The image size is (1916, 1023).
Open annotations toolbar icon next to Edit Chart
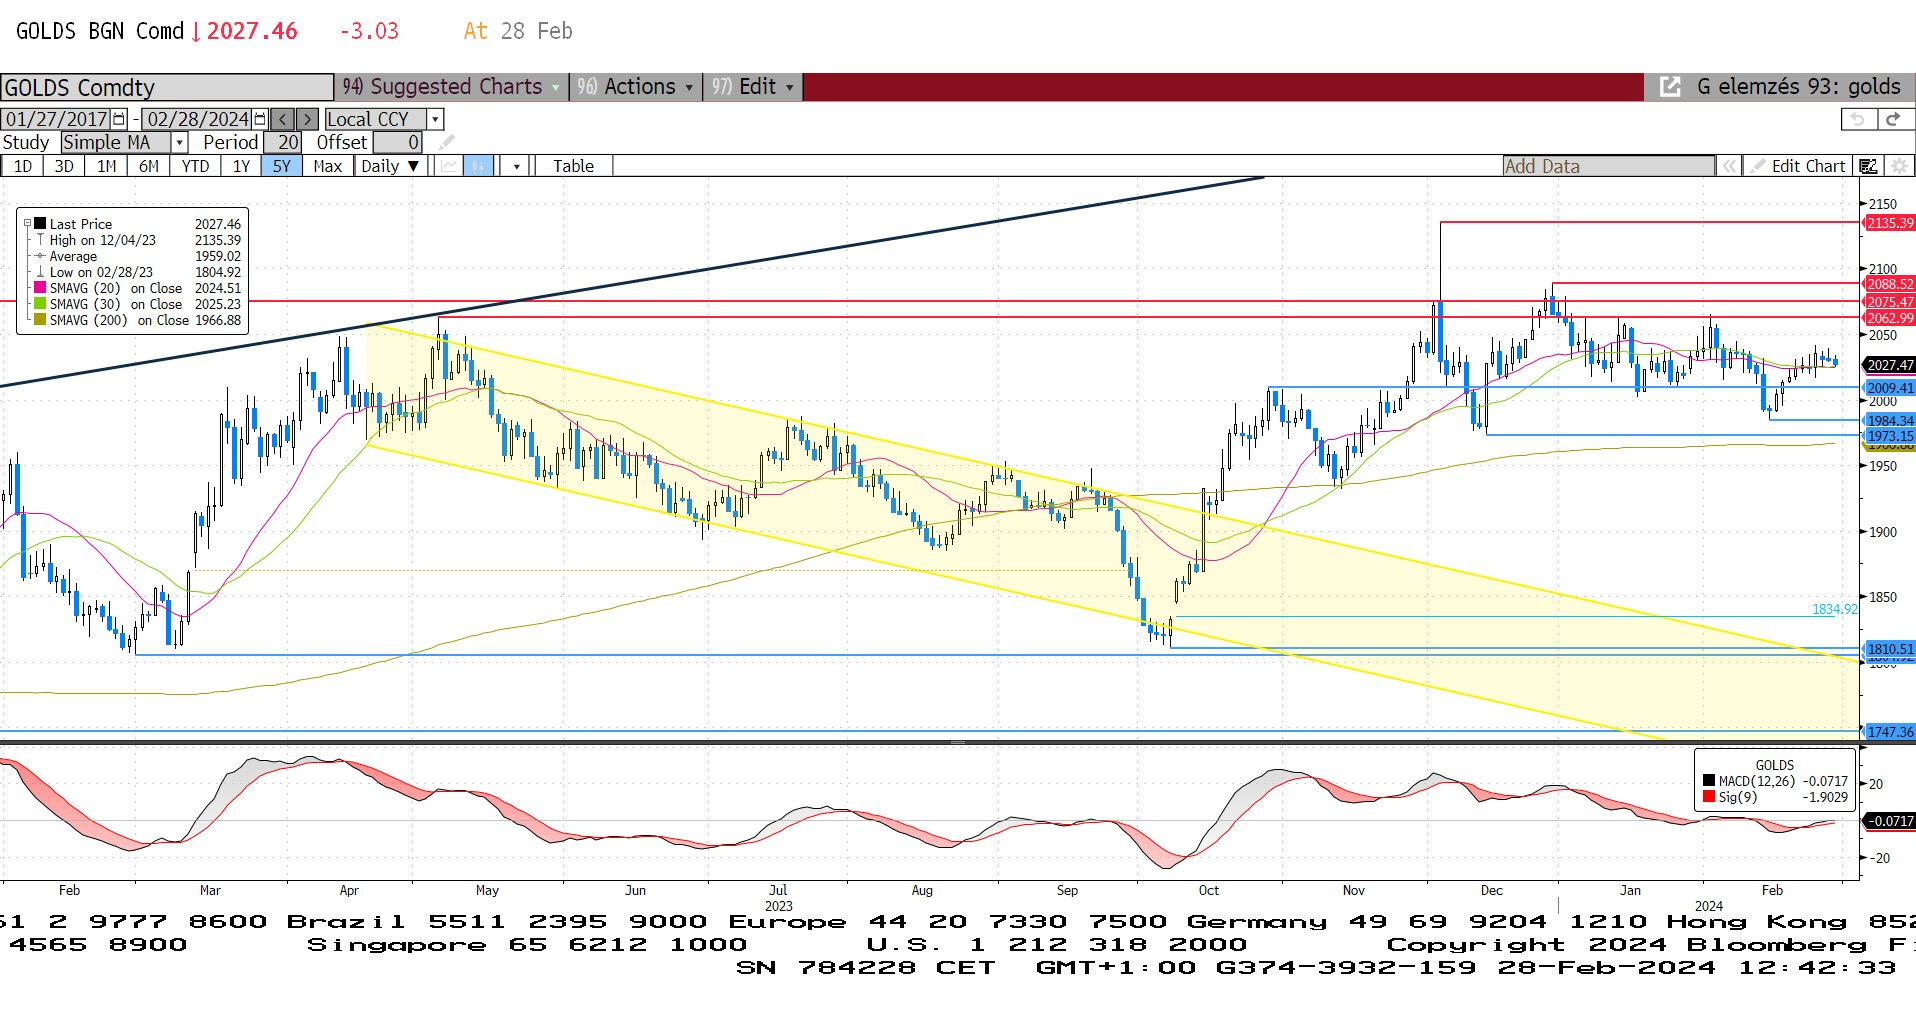pyautogui.click(x=1868, y=166)
